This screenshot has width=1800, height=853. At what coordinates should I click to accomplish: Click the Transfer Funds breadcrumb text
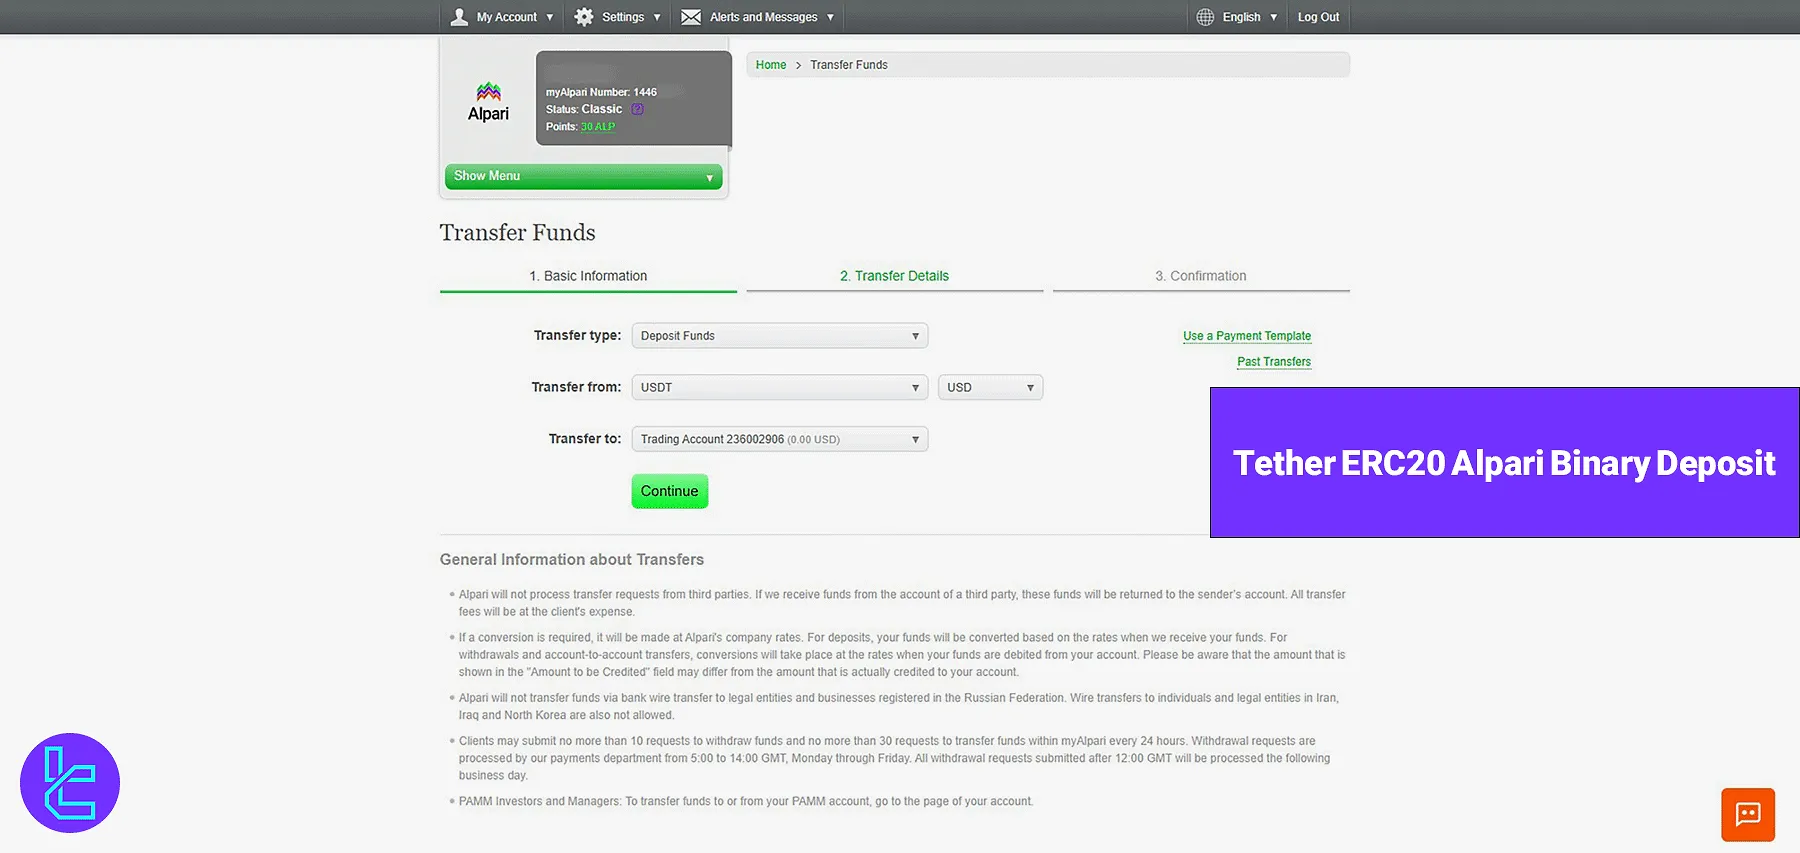pyautogui.click(x=849, y=65)
